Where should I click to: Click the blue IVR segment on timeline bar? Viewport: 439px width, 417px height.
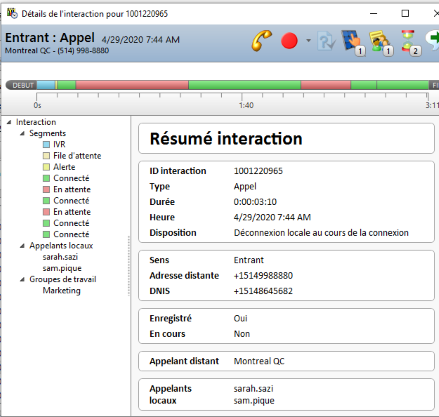(46, 85)
